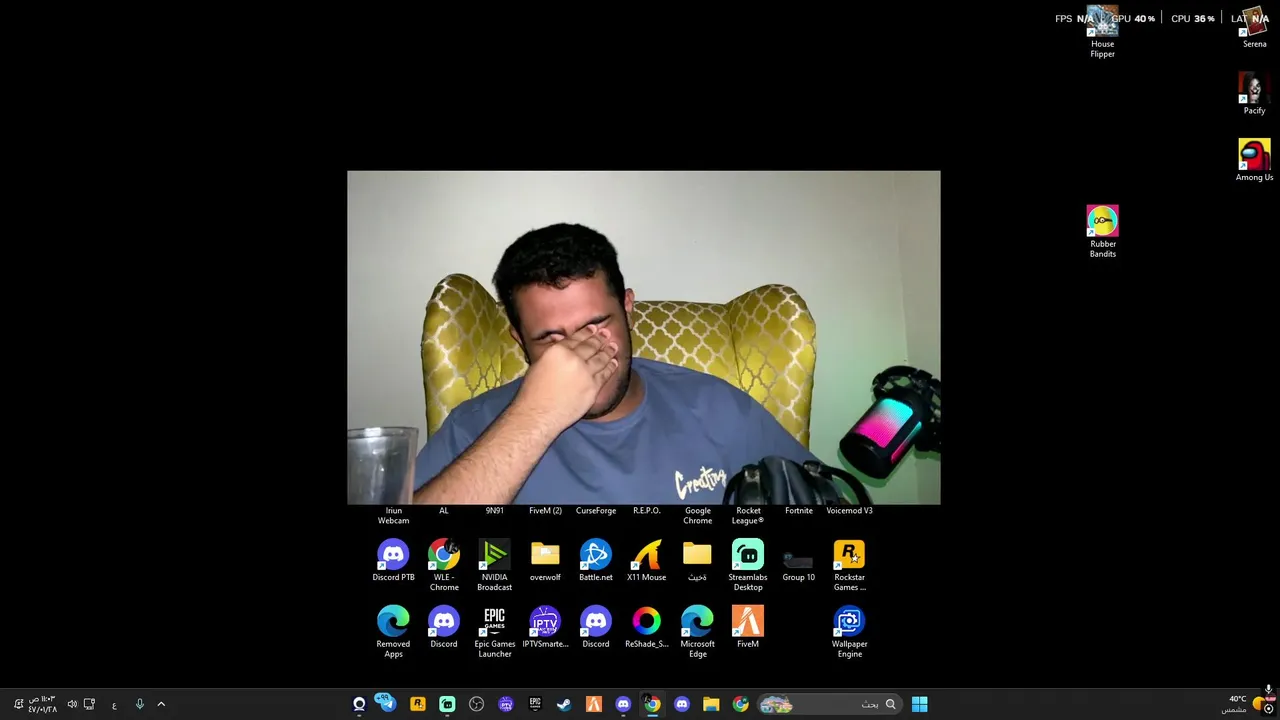Open Microsoft Edge desktop shortcut

pos(697,632)
